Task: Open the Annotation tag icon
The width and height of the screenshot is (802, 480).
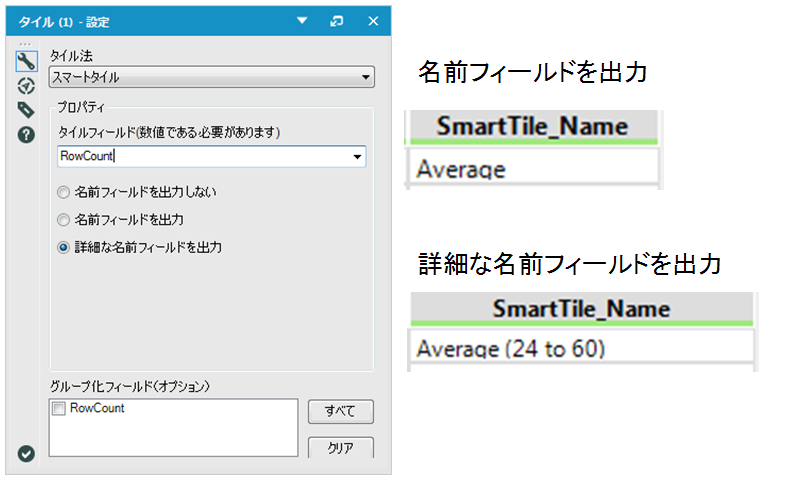Action: coord(27,109)
